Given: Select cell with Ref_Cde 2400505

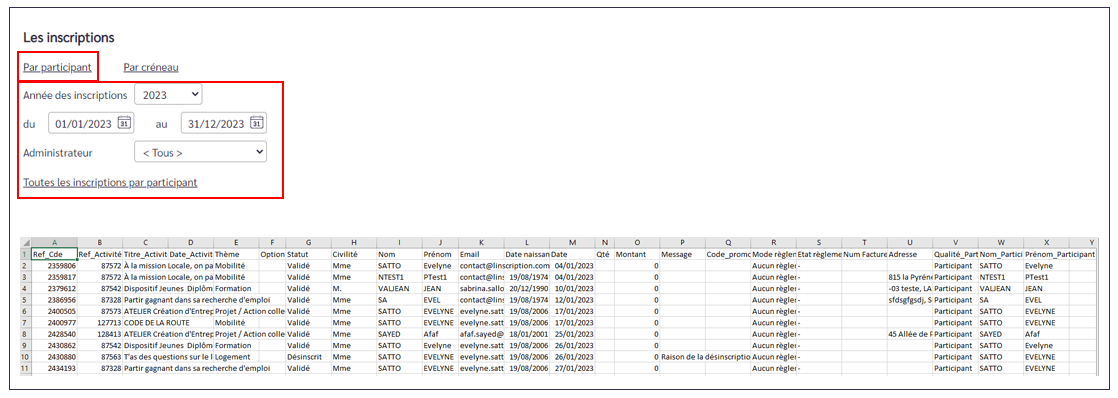Looking at the screenshot, I should [53, 312].
